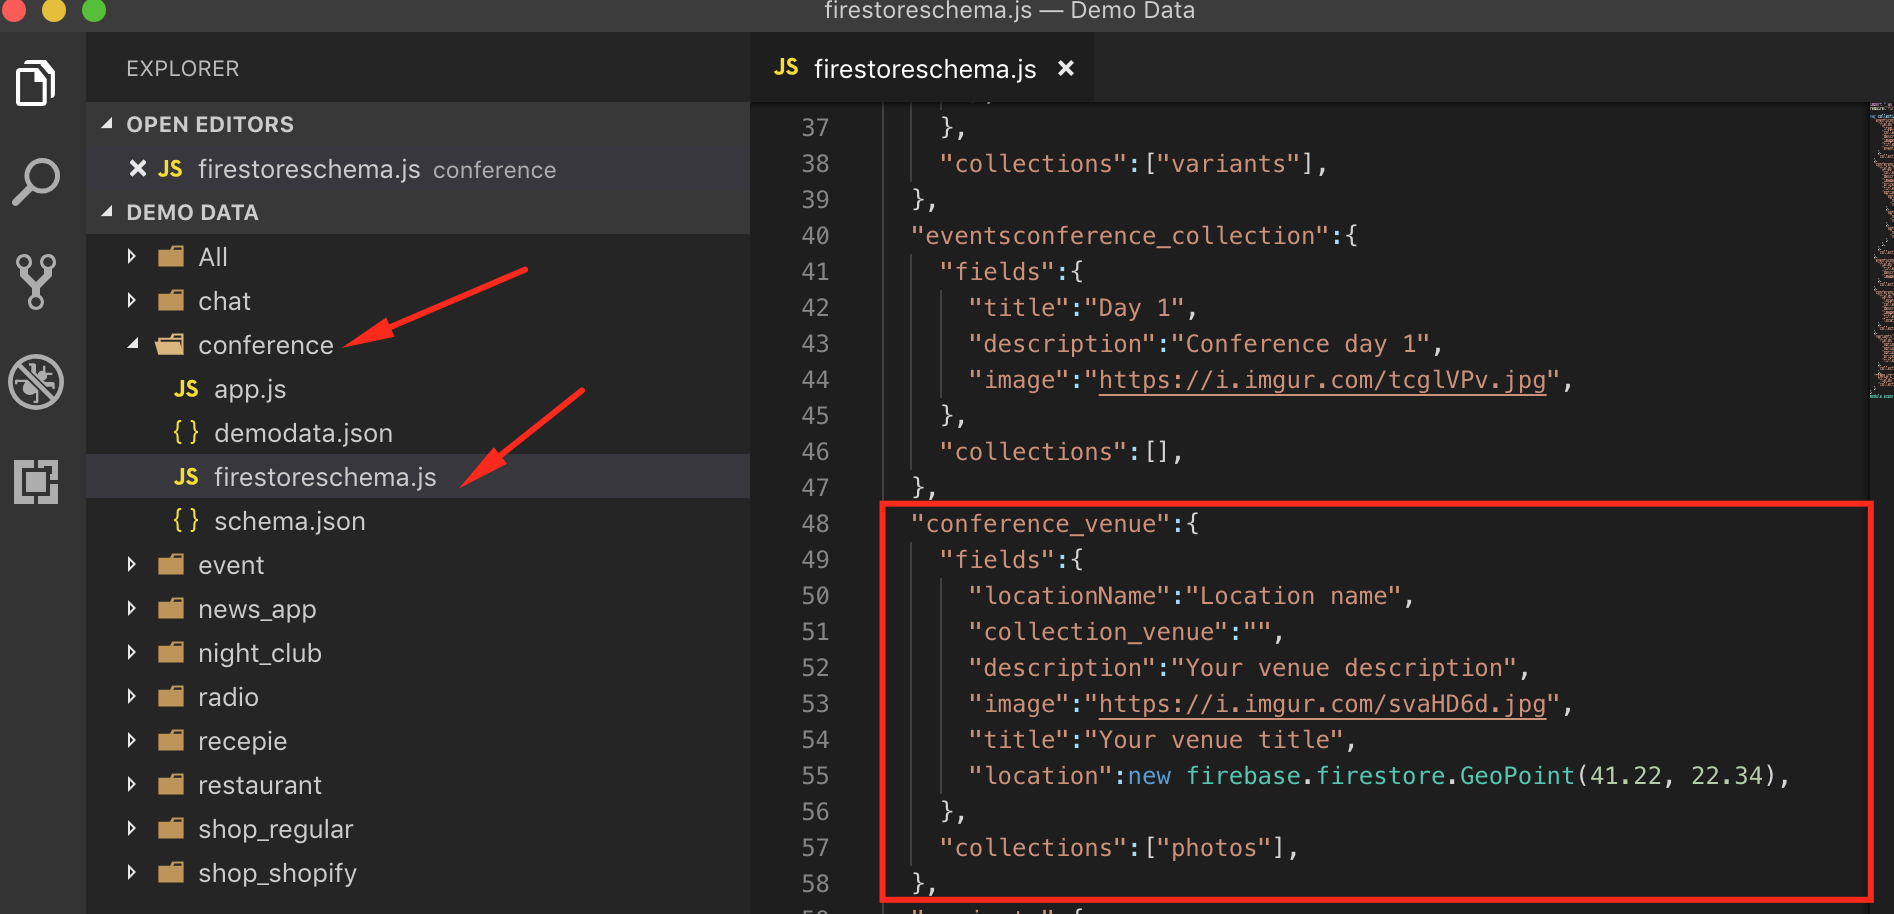Click the "eventsconference_collection" key text
The image size is (1894, 914).
click(x=1120, y=235)
